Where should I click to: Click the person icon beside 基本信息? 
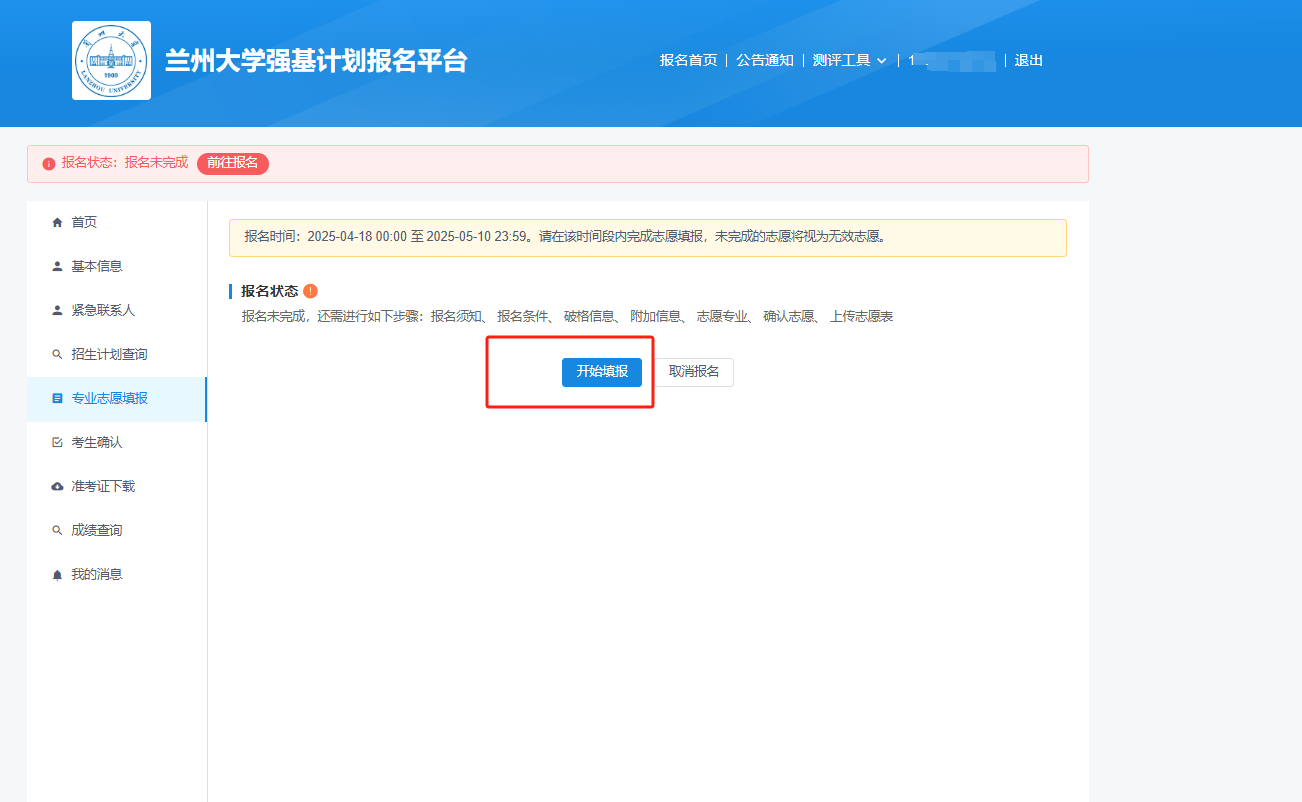tap(57, 267)
